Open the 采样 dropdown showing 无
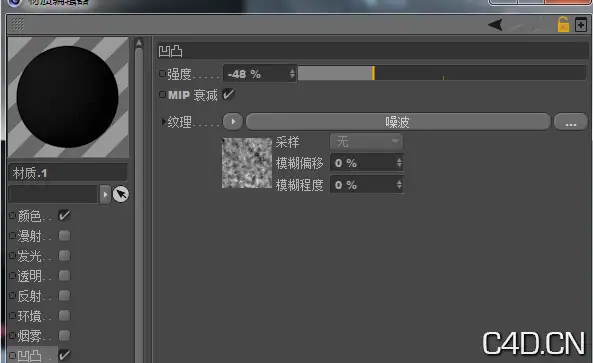 click(x=366, y=142)
